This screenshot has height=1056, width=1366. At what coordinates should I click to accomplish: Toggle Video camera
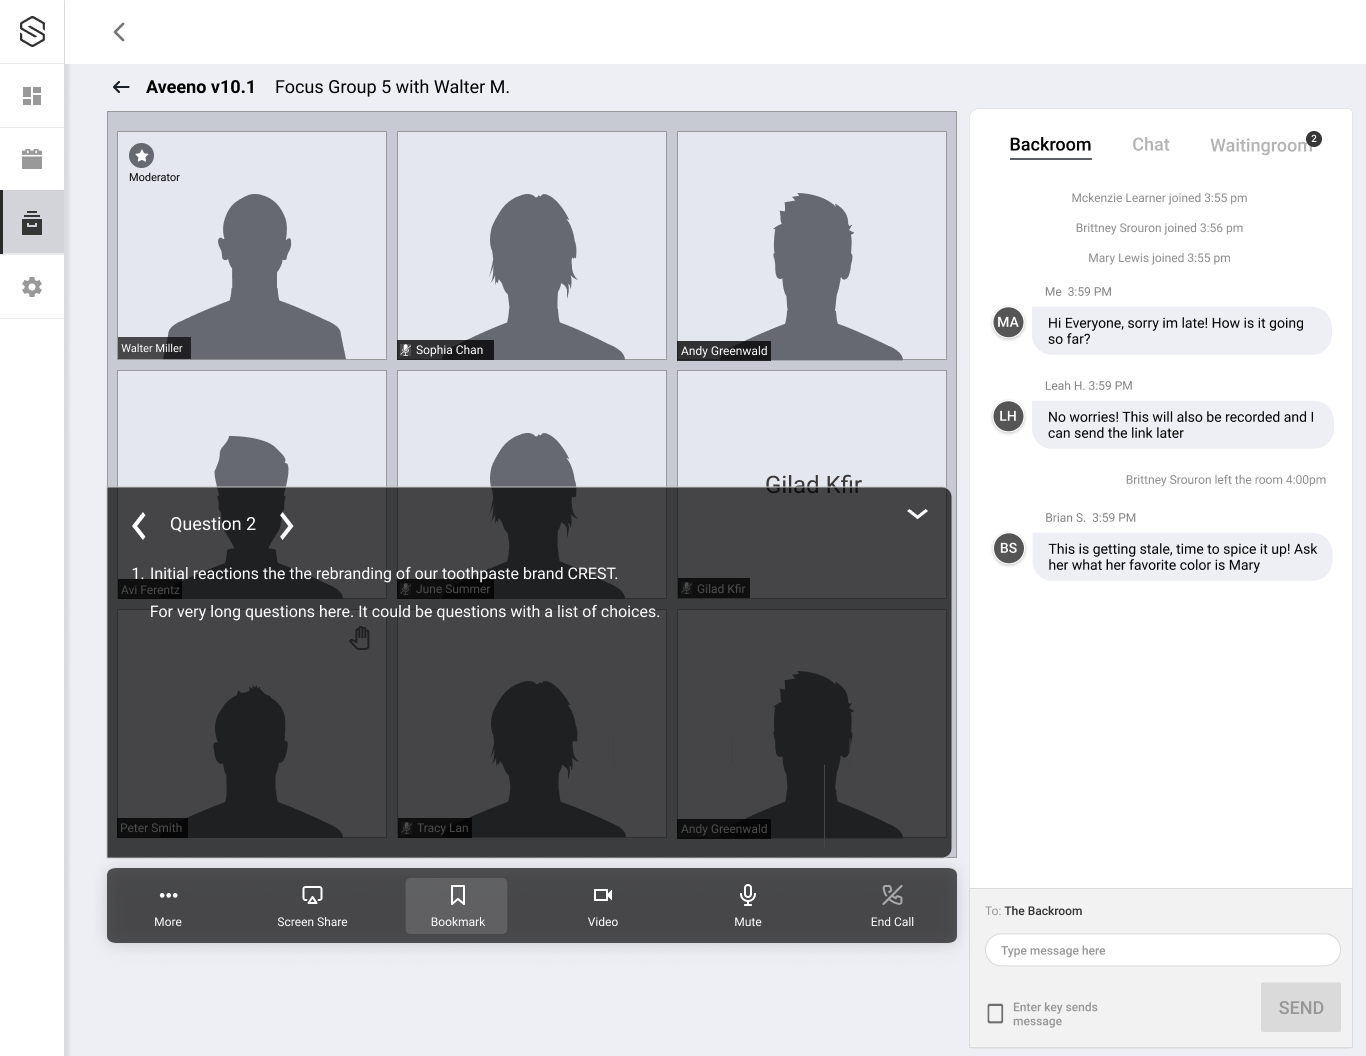[603, 906]
